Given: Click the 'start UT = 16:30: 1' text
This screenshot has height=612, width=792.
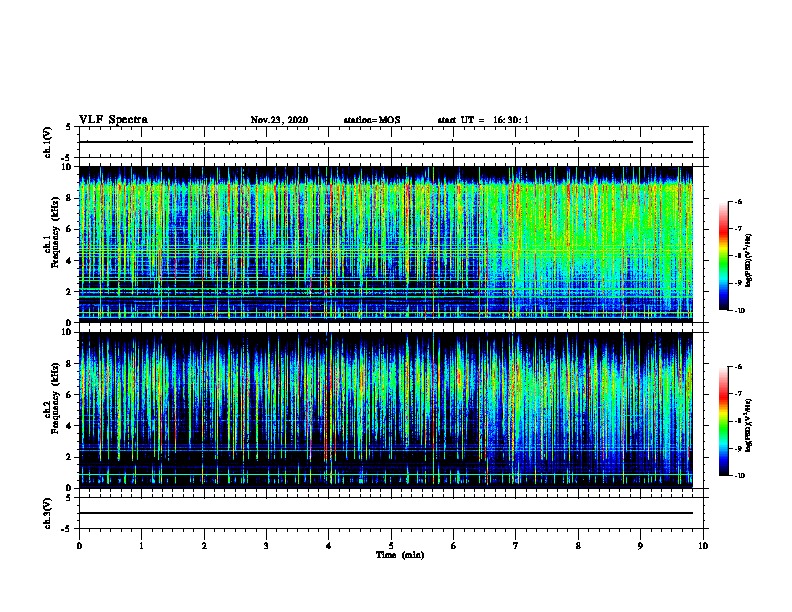Looking at the screenshot, I should click(x=483, y=120).
